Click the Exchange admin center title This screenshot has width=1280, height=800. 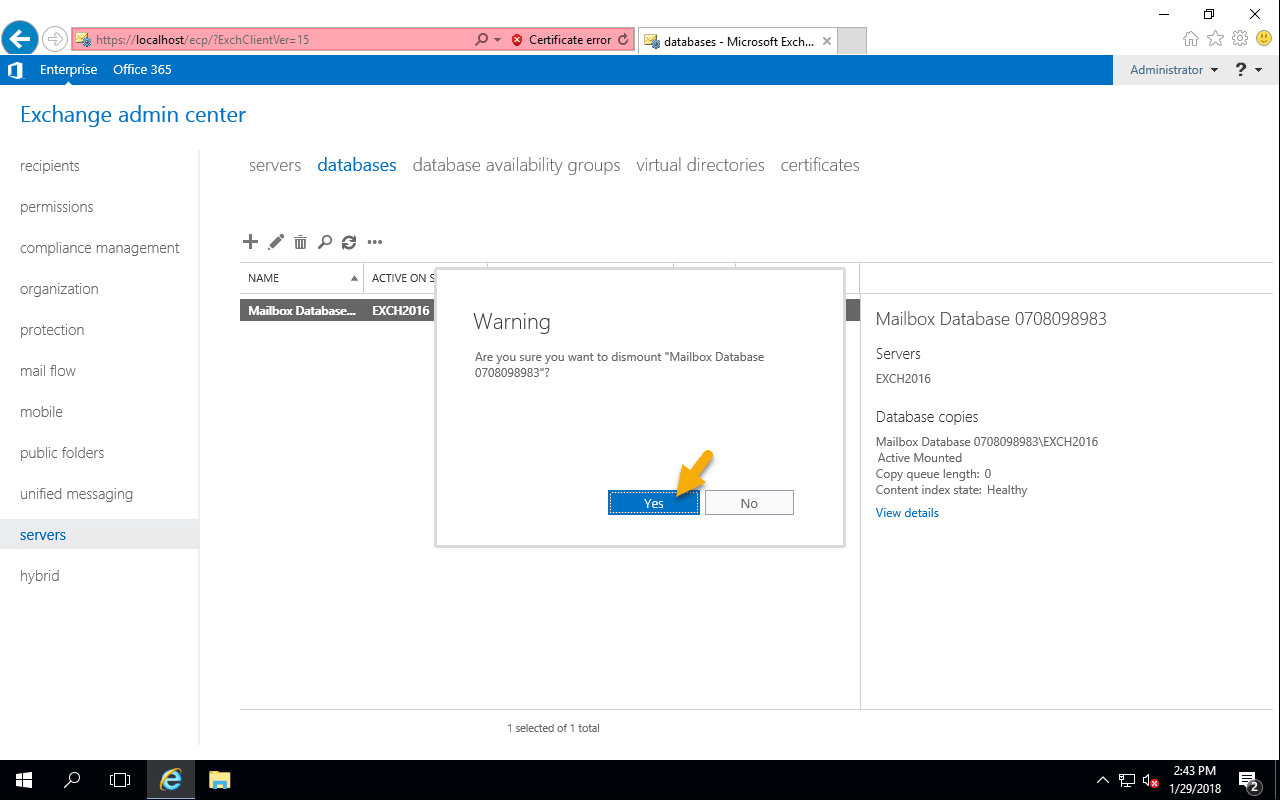[x=133, y=115]
